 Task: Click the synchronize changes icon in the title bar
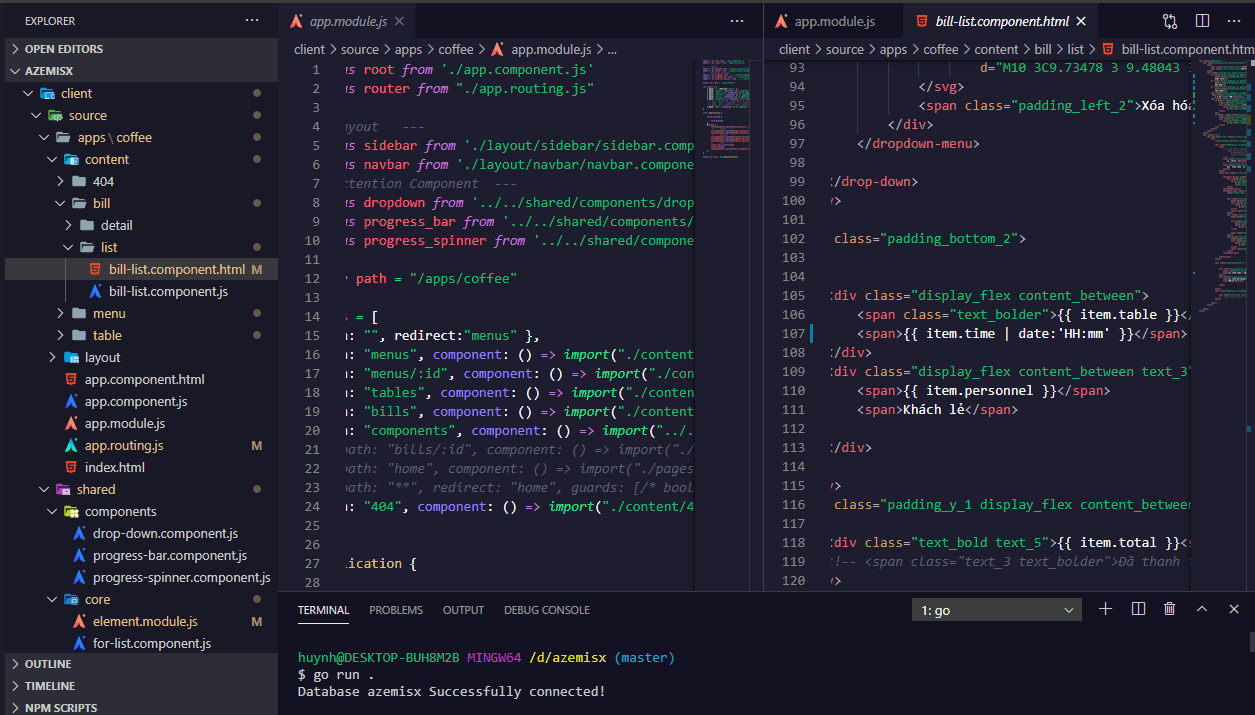point(1168,20)
